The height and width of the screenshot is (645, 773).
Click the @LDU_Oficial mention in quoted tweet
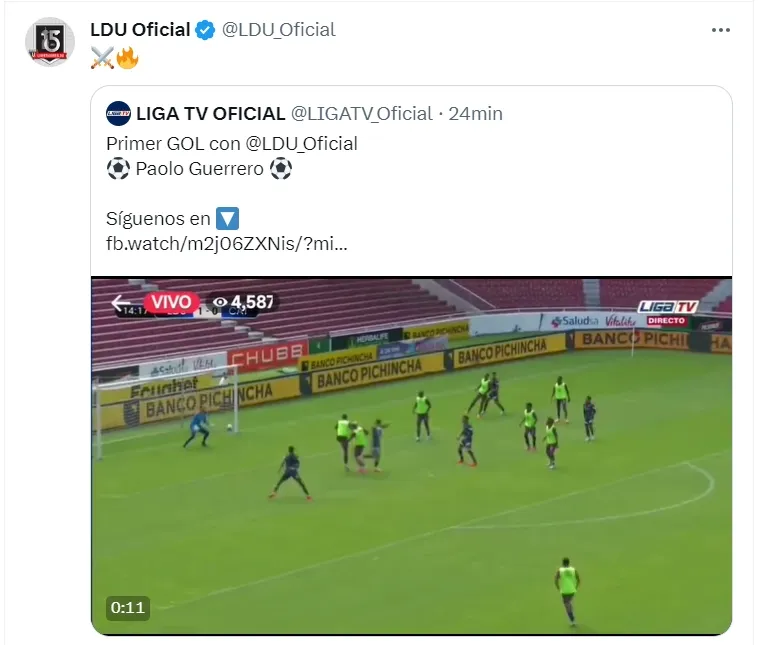coord(301,144)
